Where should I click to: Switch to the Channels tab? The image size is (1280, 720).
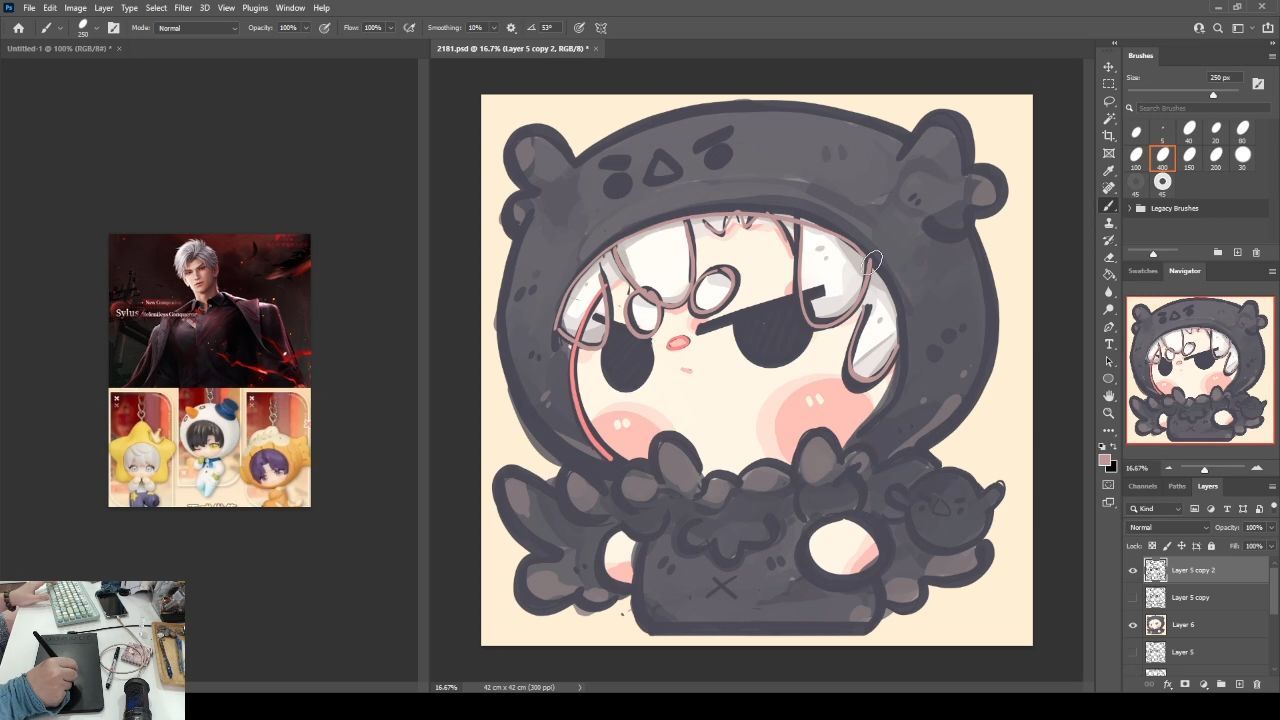point(1142,486)
